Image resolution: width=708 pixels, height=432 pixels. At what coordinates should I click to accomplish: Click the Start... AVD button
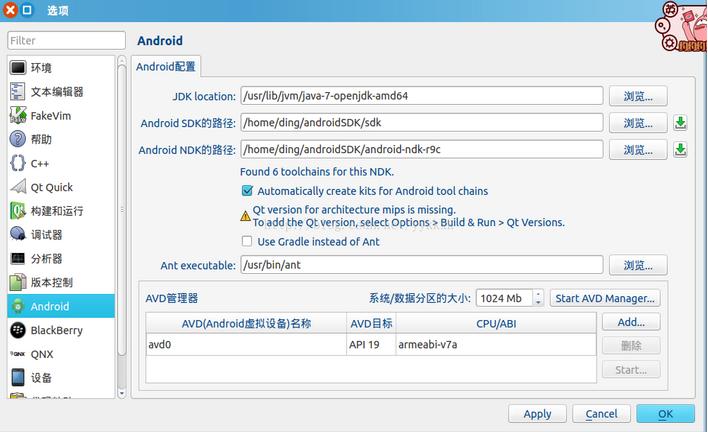(631, 370)
